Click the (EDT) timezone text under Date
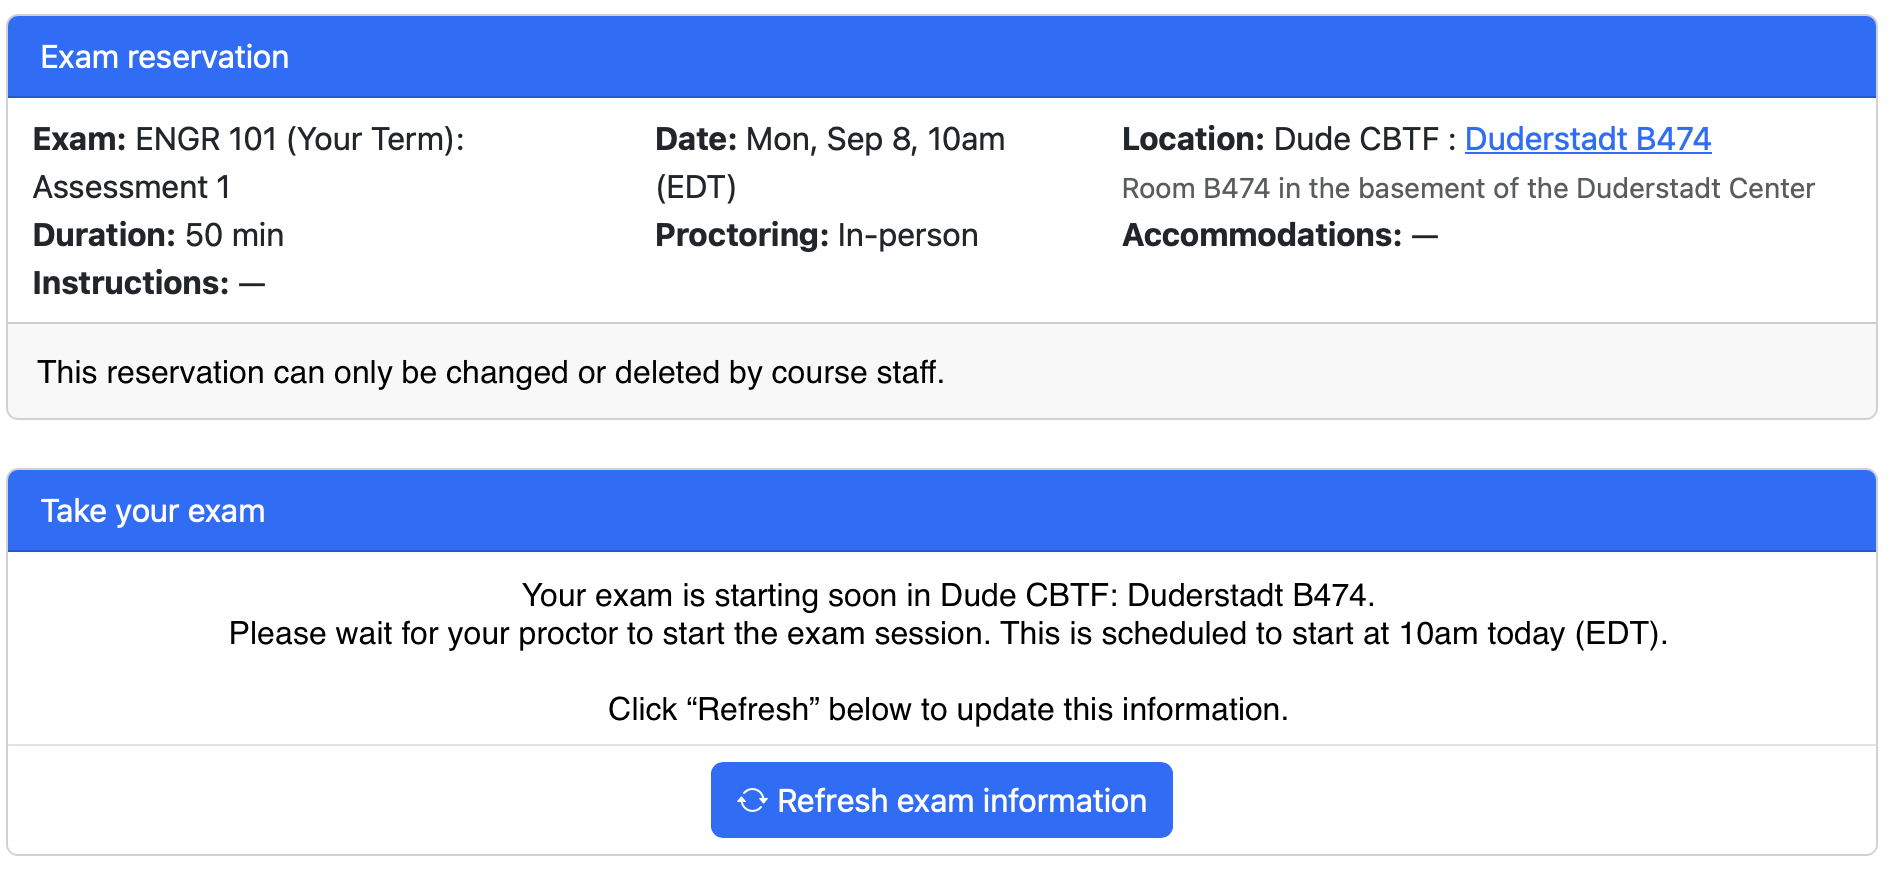Image resolution: width=1900 pixels, height=872 pixels. [x=696, y=187]
